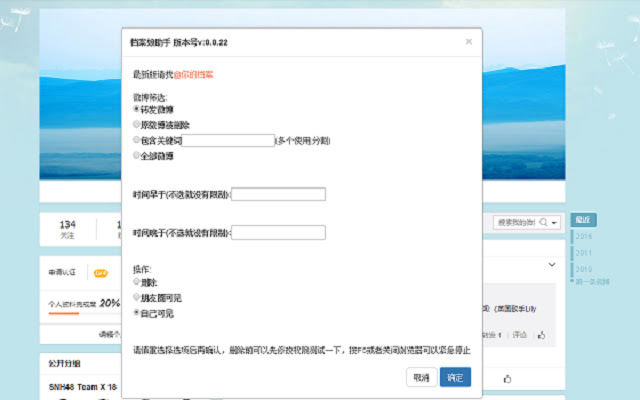Select the 原微博被删除 radio option

(x=136, y=124)
